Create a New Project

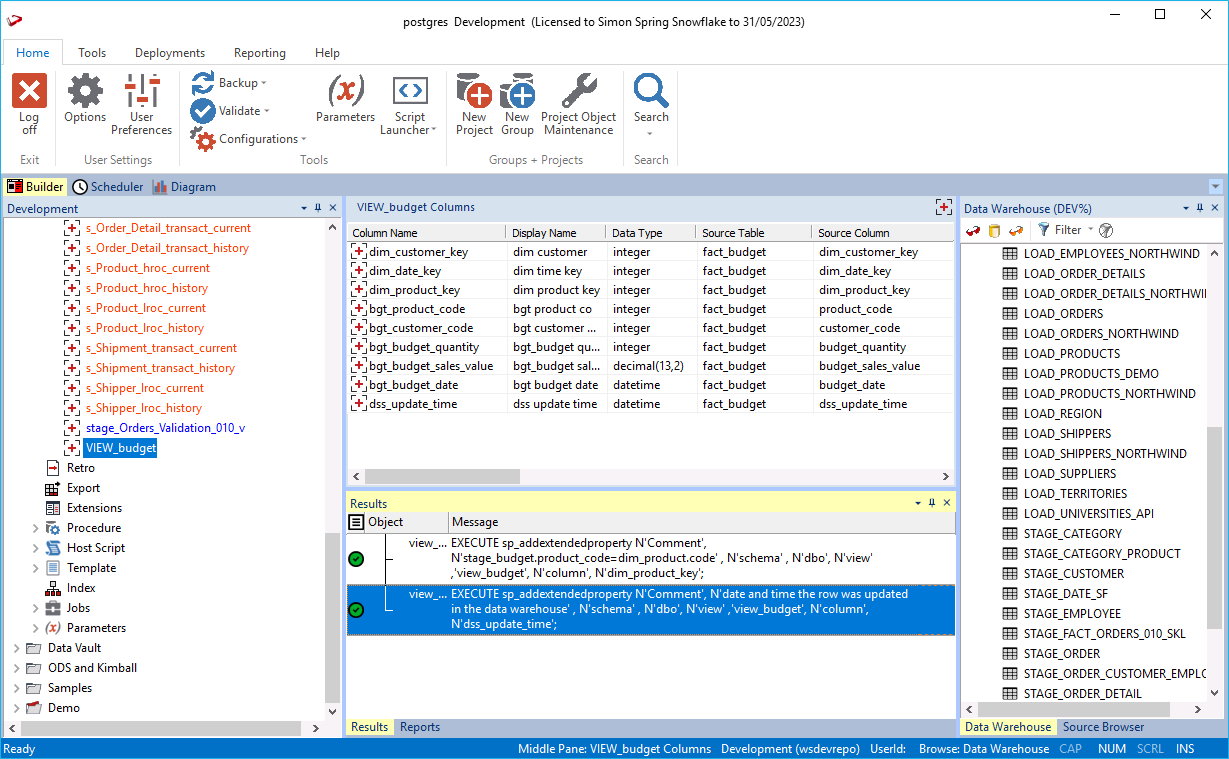pos(474,92)
